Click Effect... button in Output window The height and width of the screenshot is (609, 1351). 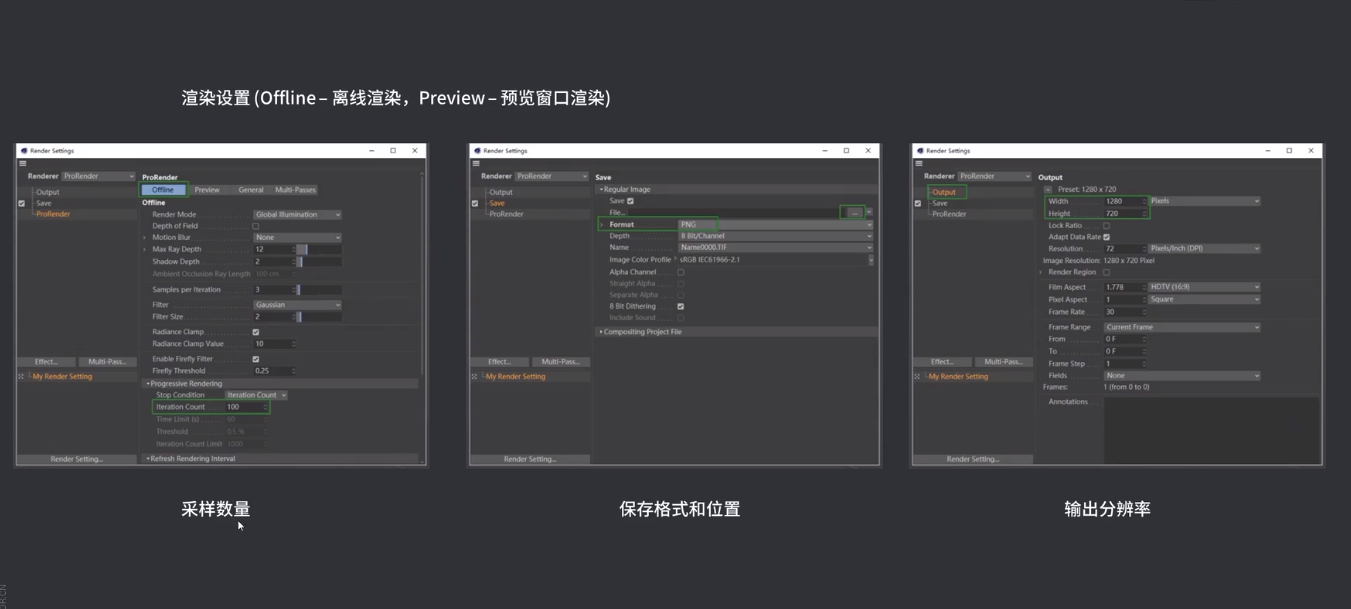coord(942,362)
